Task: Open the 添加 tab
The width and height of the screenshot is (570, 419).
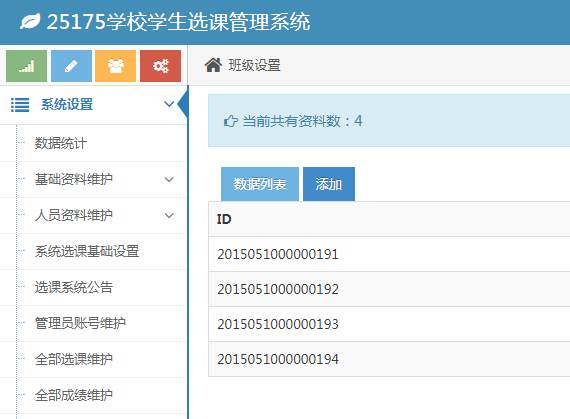Action: coord(329,184)
